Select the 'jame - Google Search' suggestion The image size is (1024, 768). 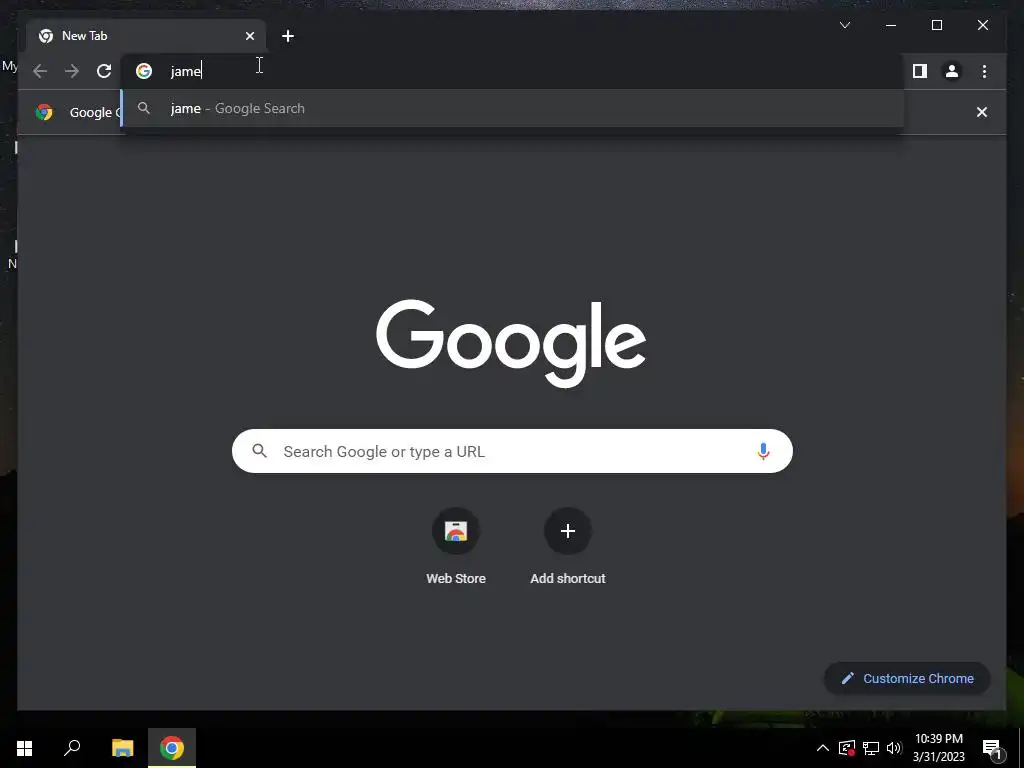point(513,108)
